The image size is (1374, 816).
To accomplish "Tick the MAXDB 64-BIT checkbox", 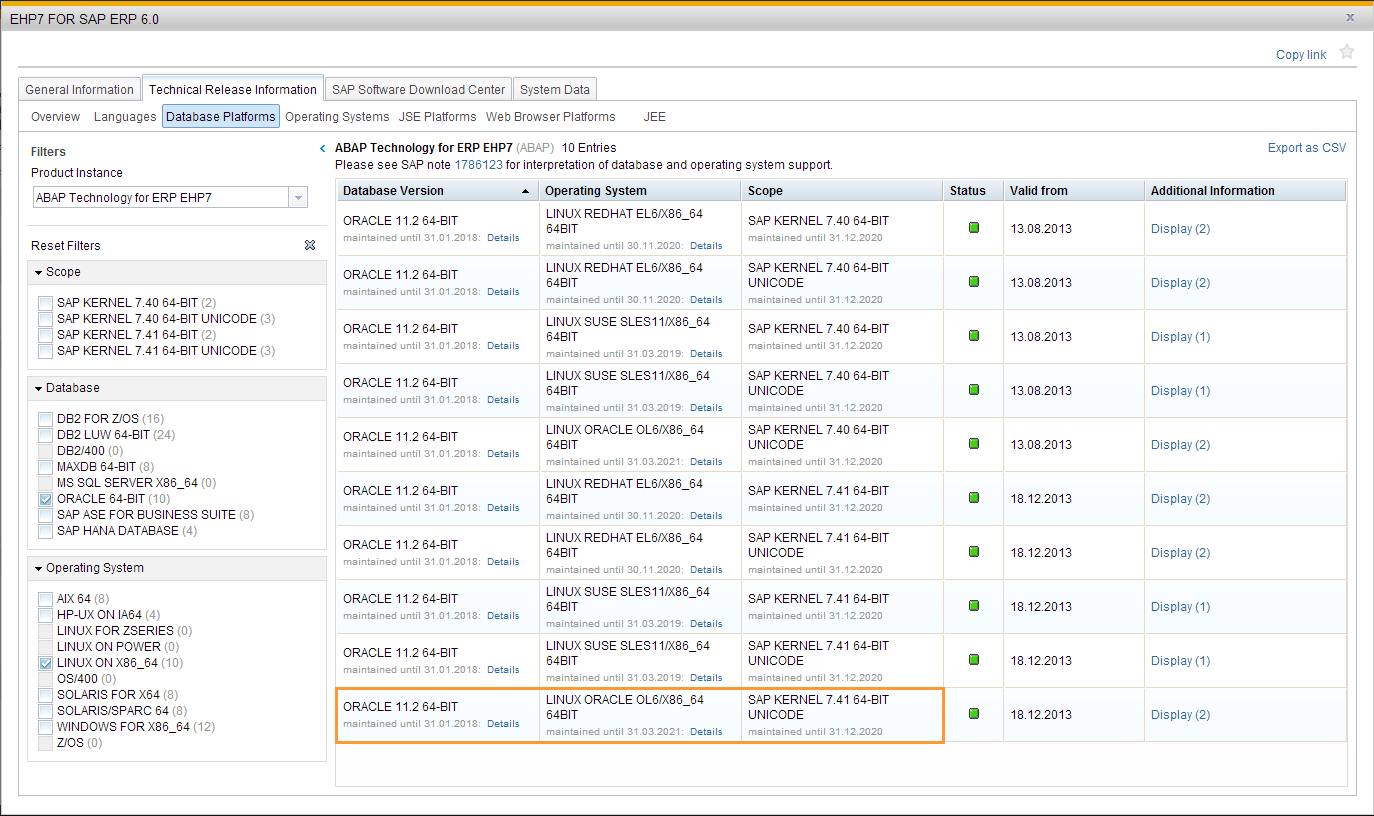I will click(x=45, y=467).
